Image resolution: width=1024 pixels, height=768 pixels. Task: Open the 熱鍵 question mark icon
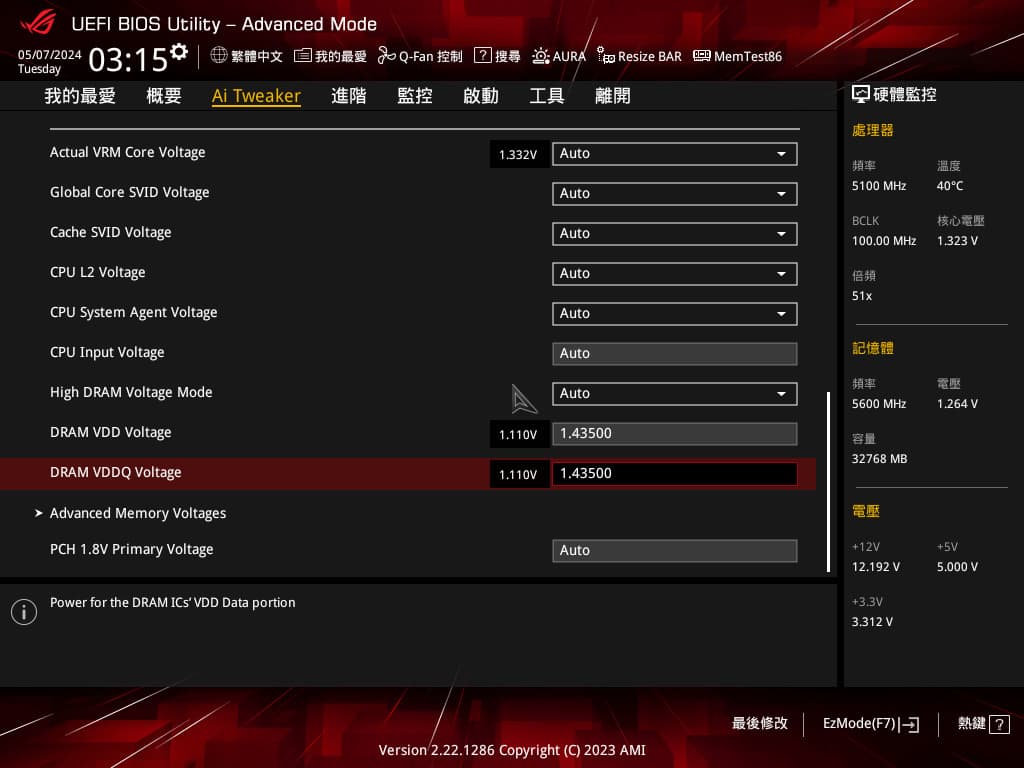(x=999, y=724)
